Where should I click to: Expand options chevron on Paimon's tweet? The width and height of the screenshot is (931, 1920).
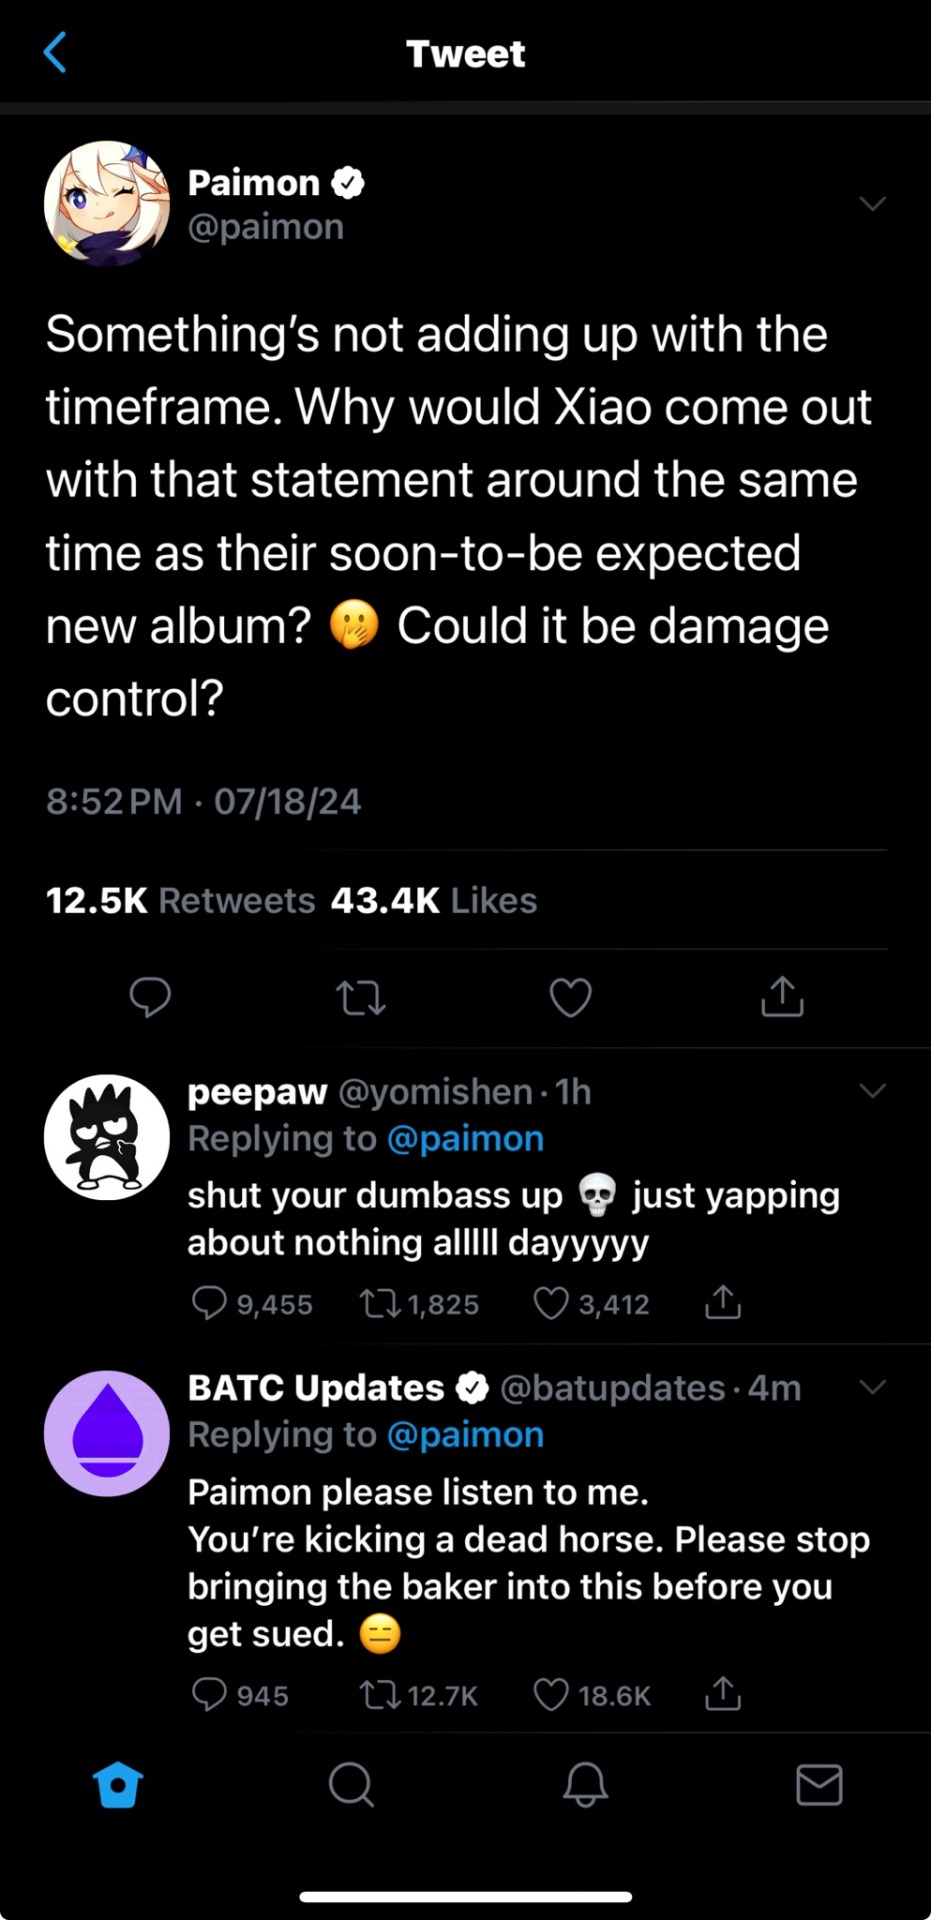pos(872,204)
